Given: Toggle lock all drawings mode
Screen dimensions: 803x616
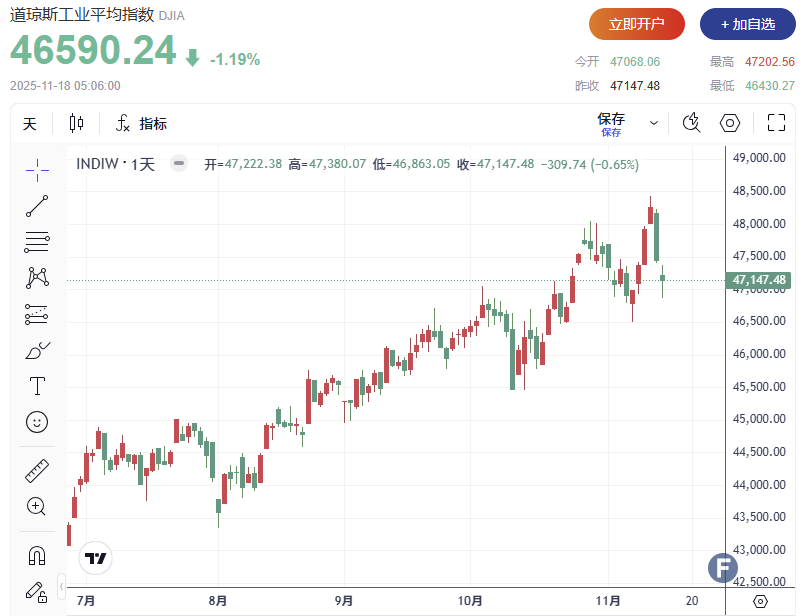Looking at the screenshot, I should point(37,591).
